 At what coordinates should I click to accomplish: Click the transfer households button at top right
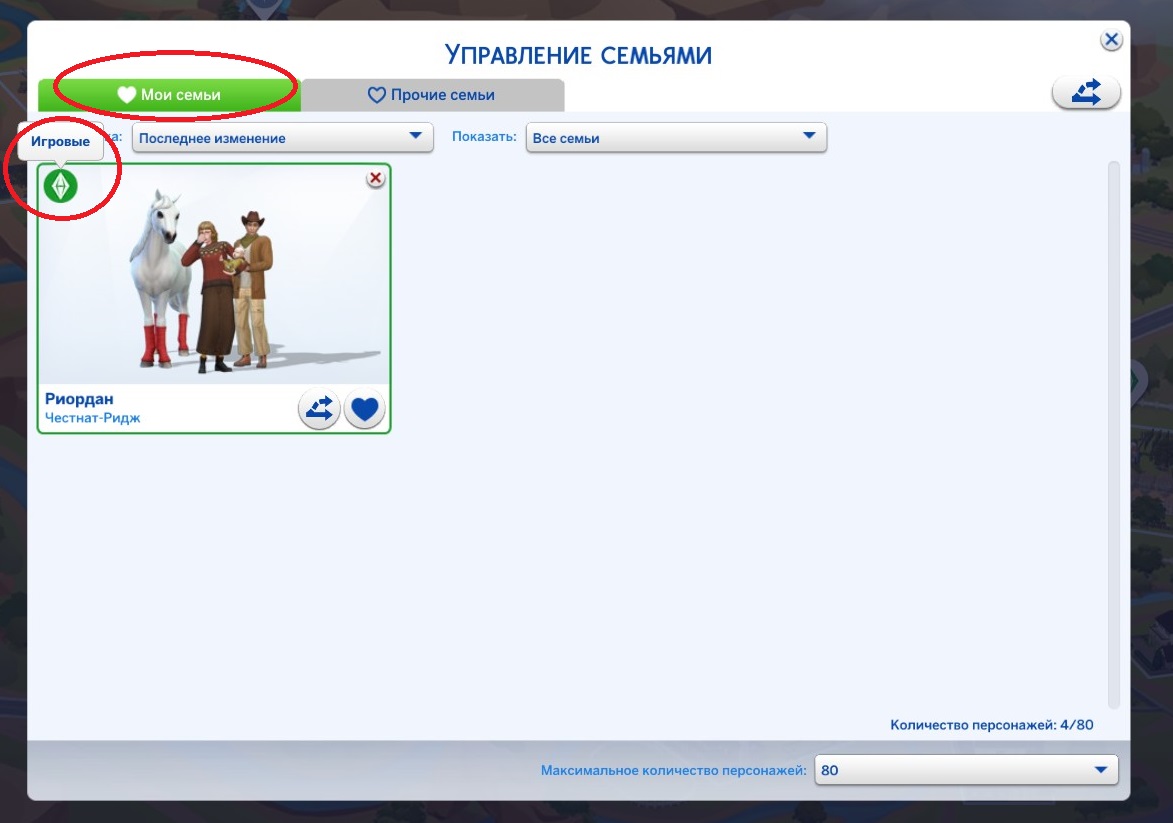coord(1085,92)
